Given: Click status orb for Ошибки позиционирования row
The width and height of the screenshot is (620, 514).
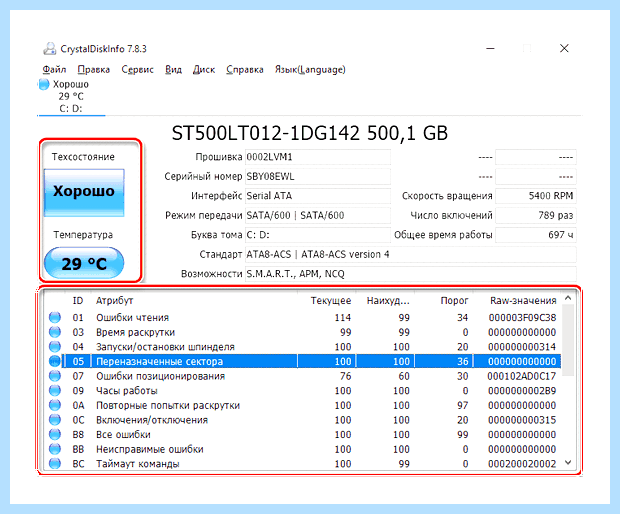Looking at the screenshot, I should coord(55,376).
